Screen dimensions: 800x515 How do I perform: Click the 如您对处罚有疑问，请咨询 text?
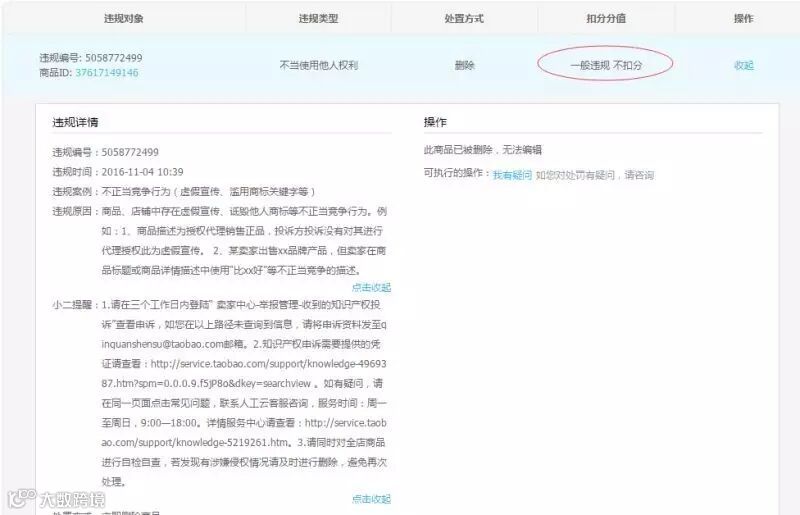(x=595, y=175)
